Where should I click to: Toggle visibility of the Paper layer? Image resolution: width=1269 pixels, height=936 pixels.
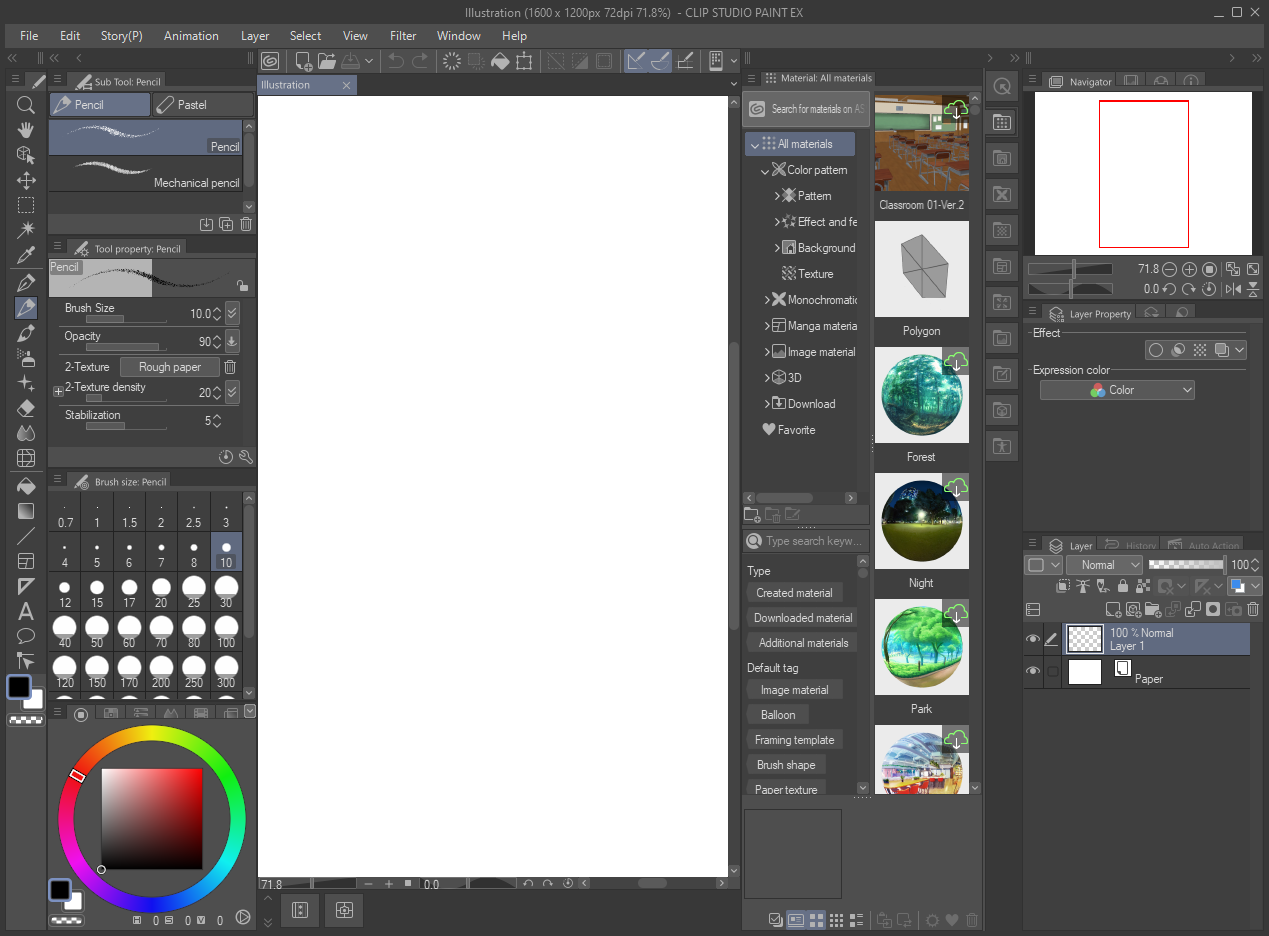[x=1033, y=672]
